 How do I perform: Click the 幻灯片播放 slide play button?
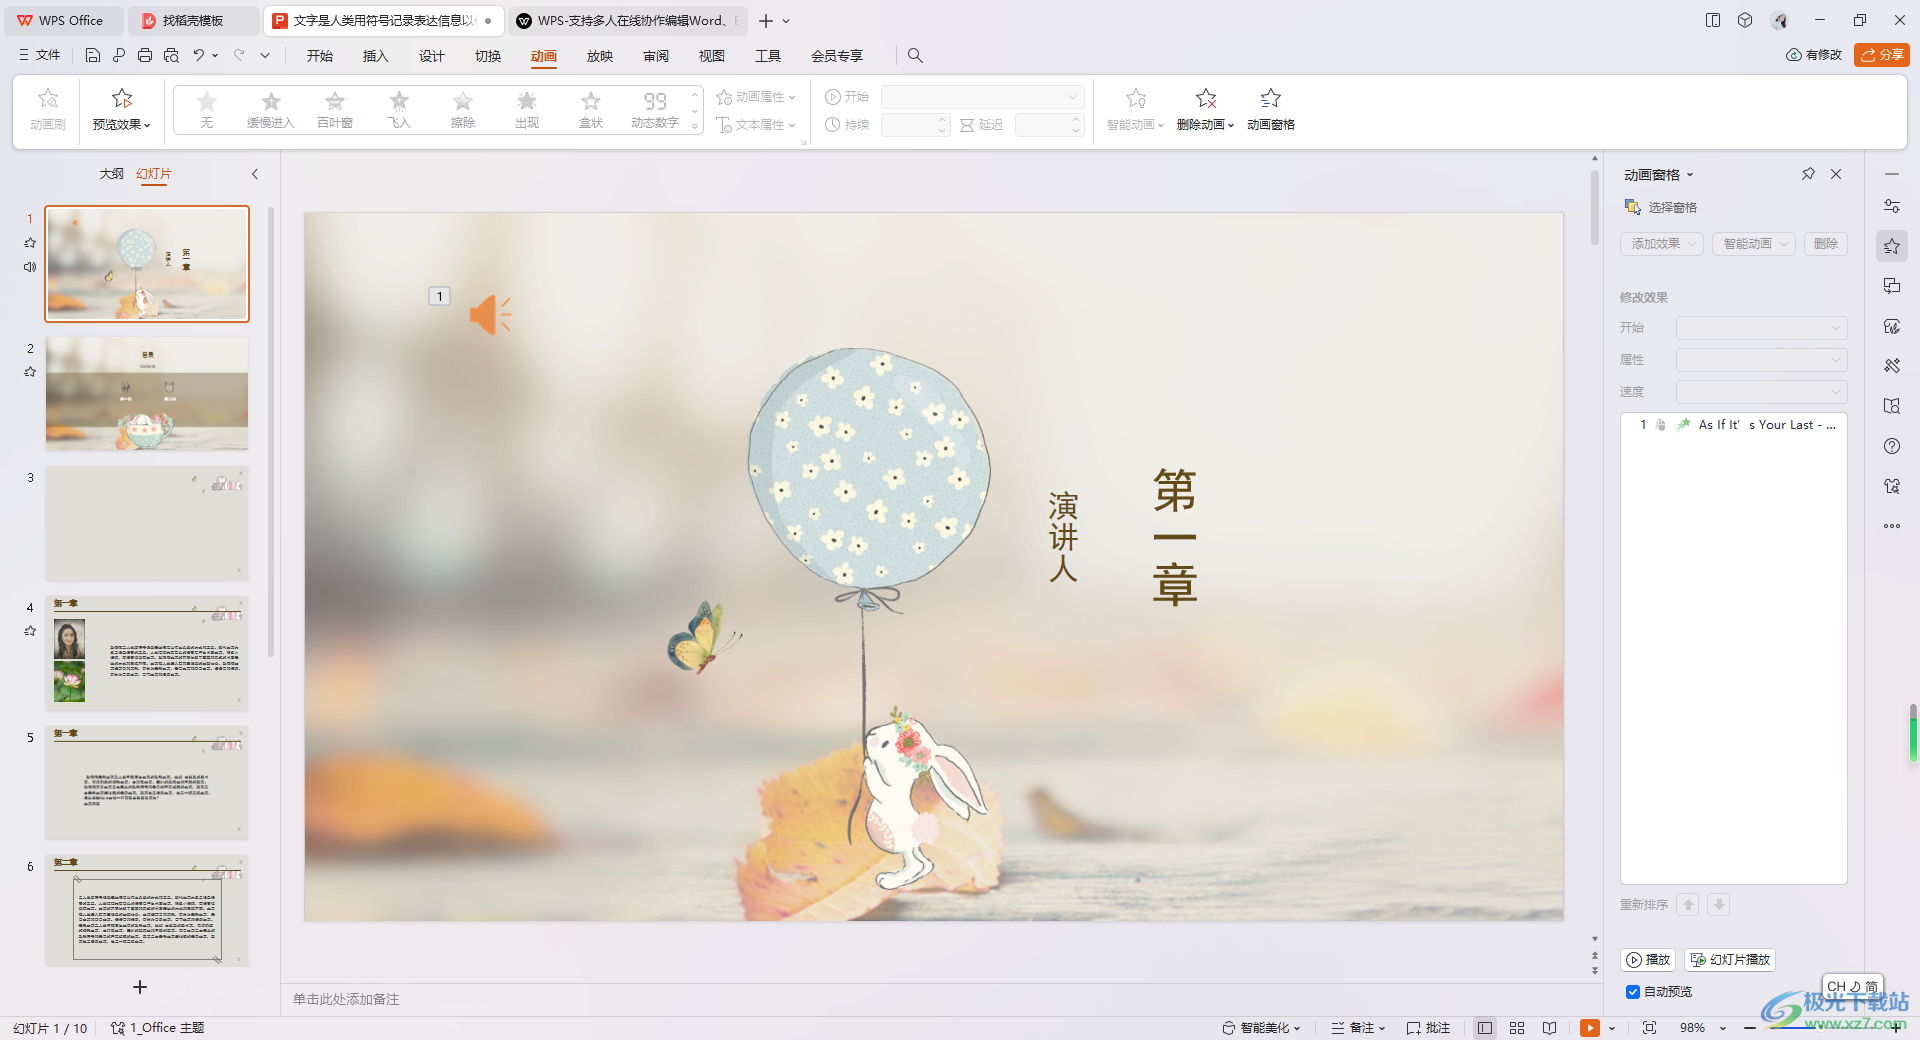pos(1730,960)
